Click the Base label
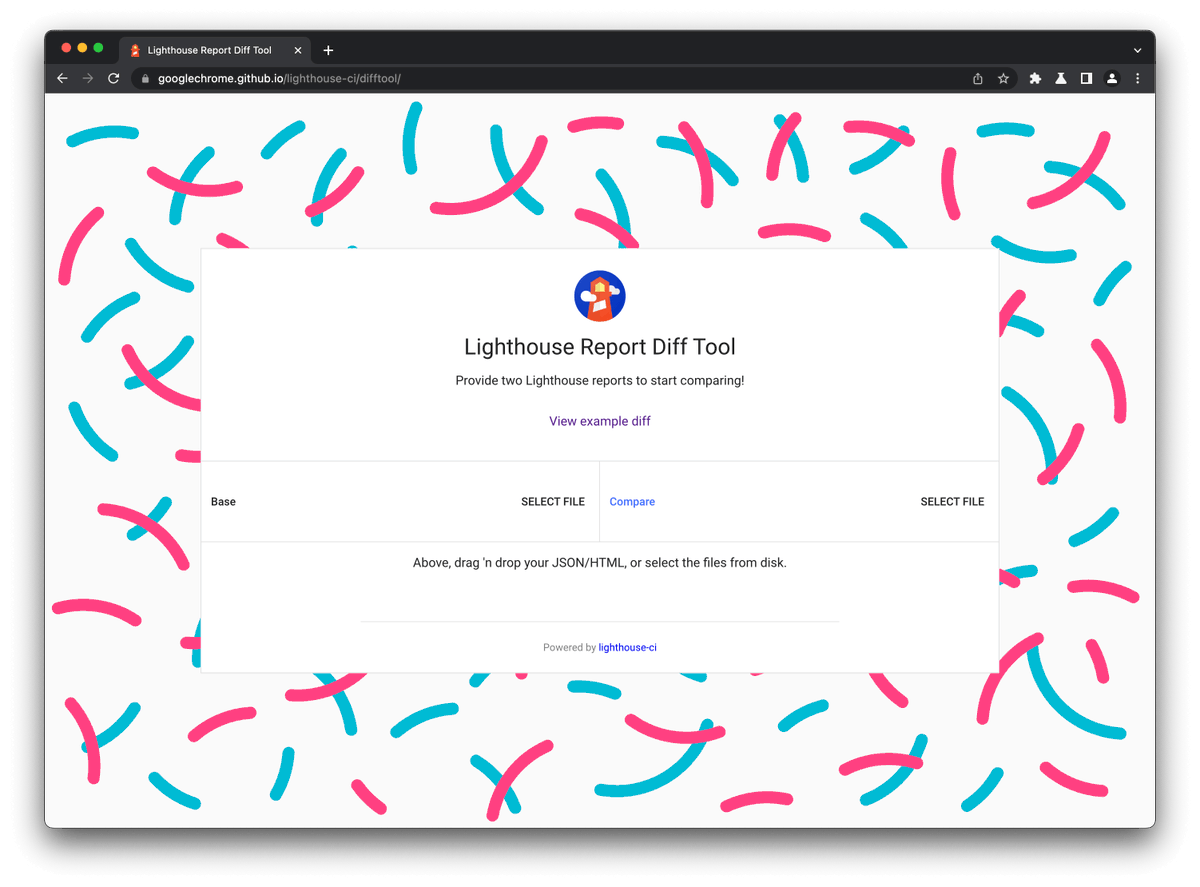The image size is (1200, 887). click(223, 502)
